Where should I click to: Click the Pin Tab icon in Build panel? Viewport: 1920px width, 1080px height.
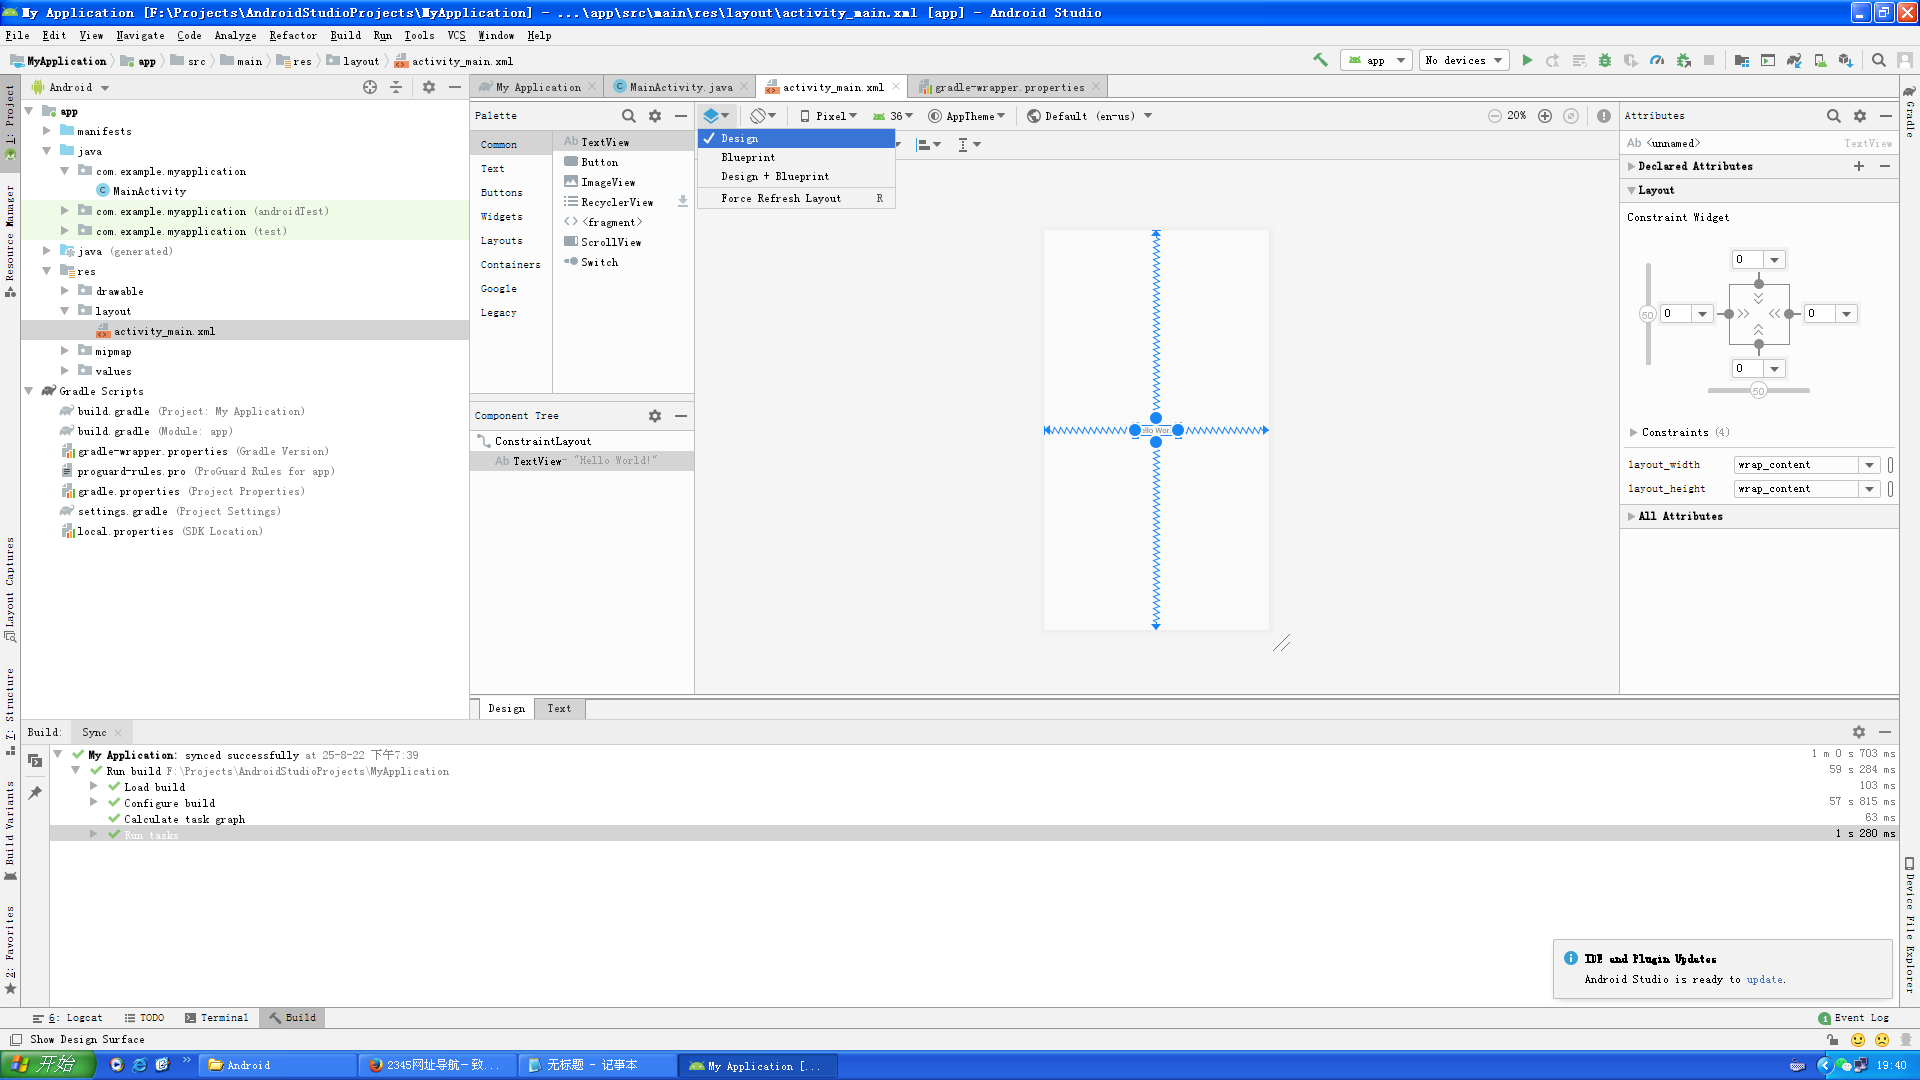(x=35, y=793)
